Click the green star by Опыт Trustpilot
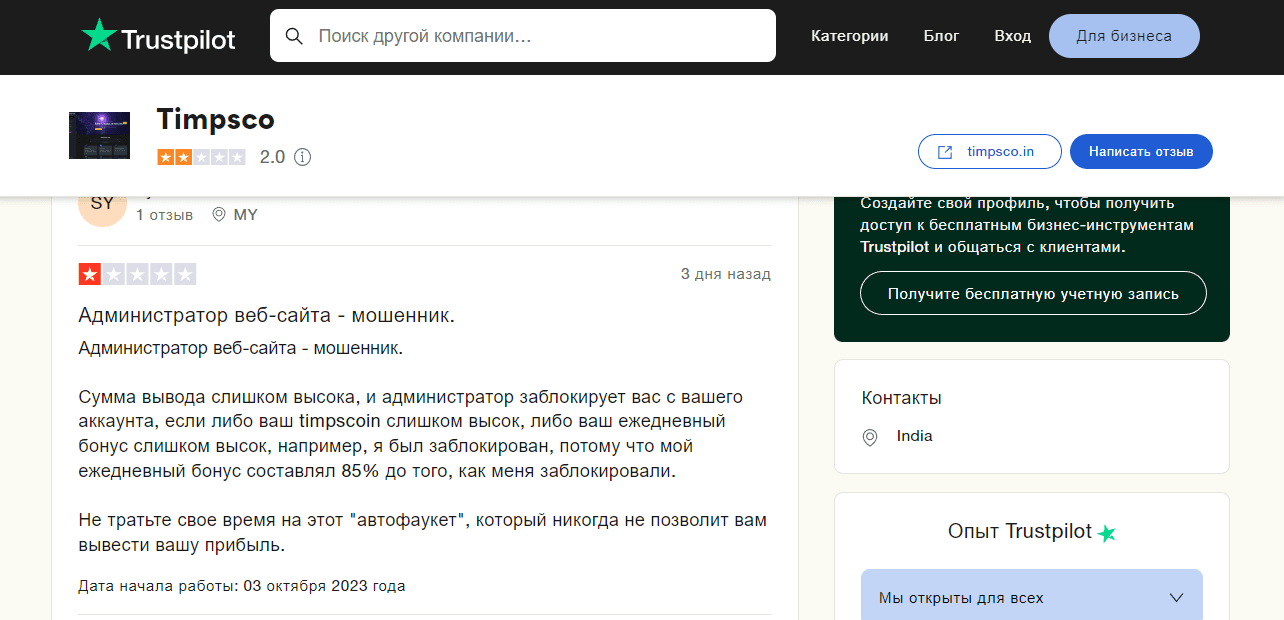 1106,533
